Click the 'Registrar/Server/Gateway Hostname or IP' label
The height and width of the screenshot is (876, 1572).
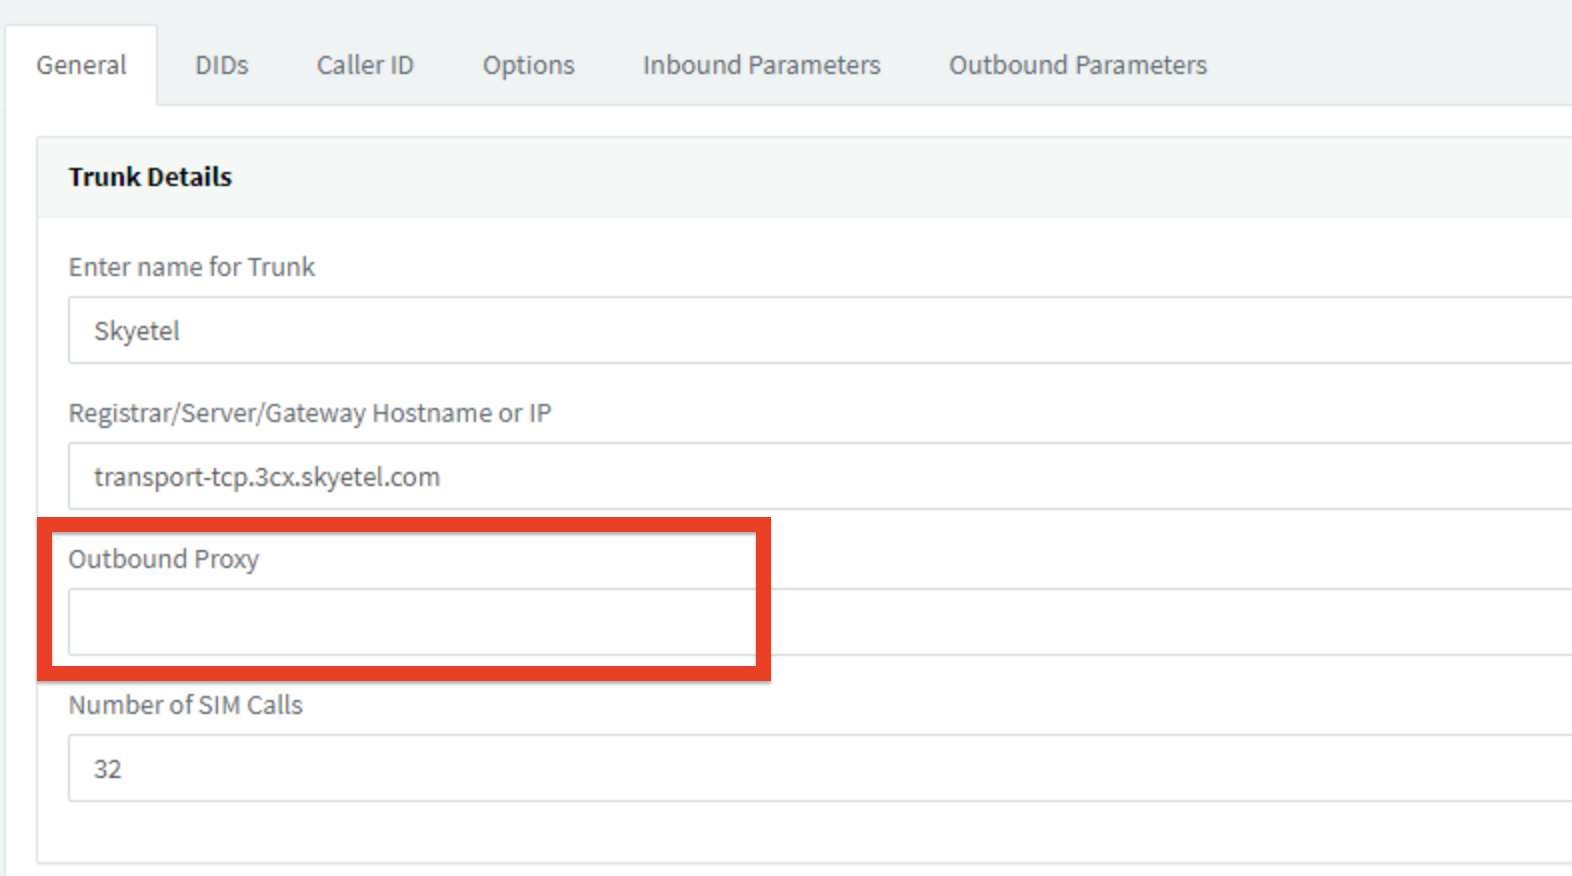coord(310,413)
